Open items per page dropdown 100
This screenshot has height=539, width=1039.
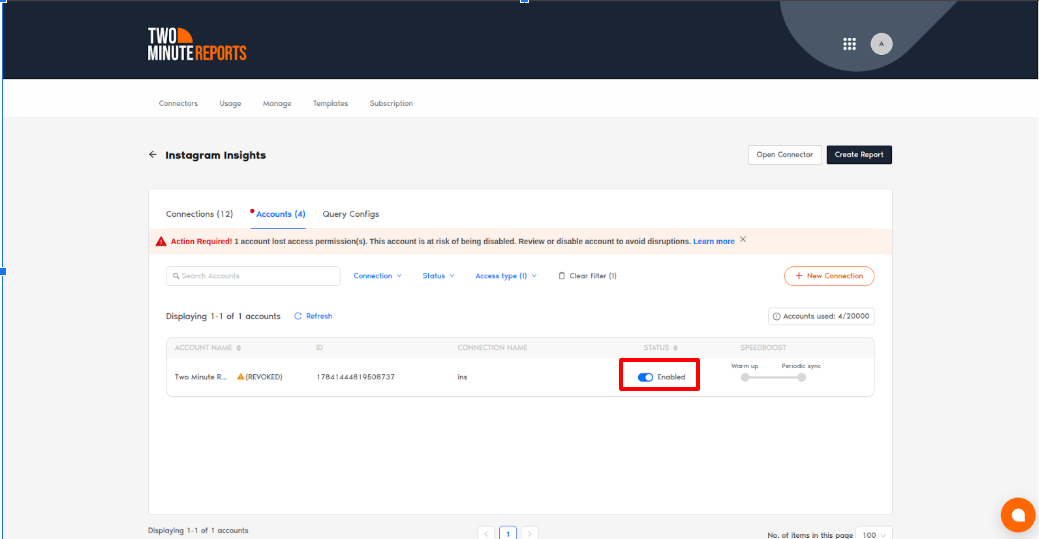(874, 534)
